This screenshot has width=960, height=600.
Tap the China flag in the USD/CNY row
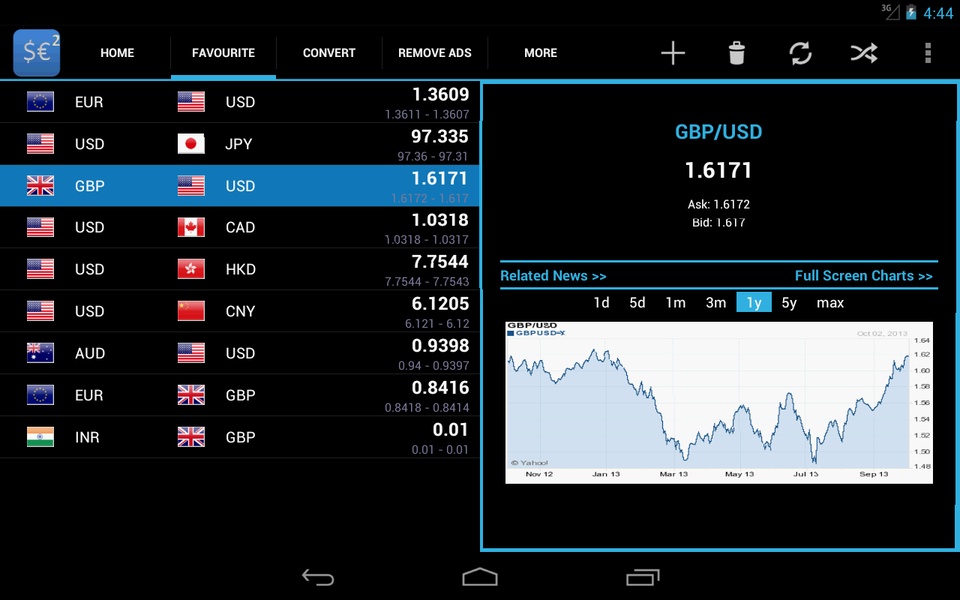pyautogui.click(x=191, y=311)
